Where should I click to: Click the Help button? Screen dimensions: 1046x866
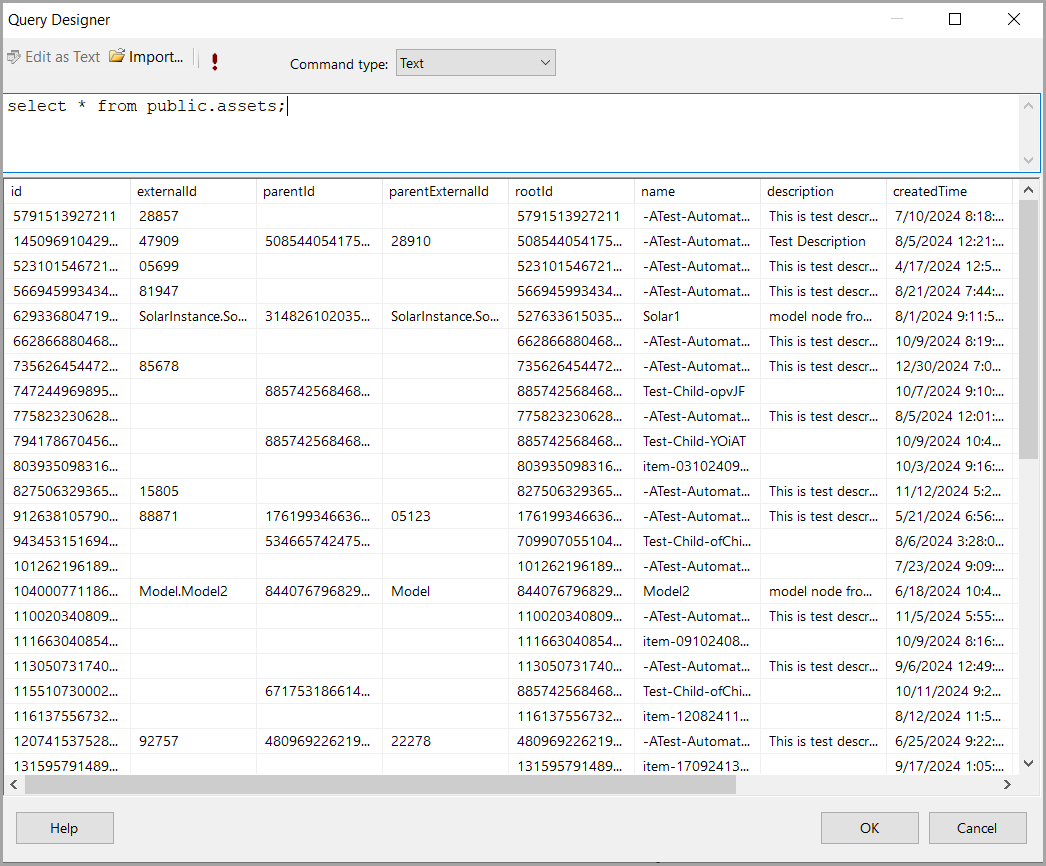point(65,828)
